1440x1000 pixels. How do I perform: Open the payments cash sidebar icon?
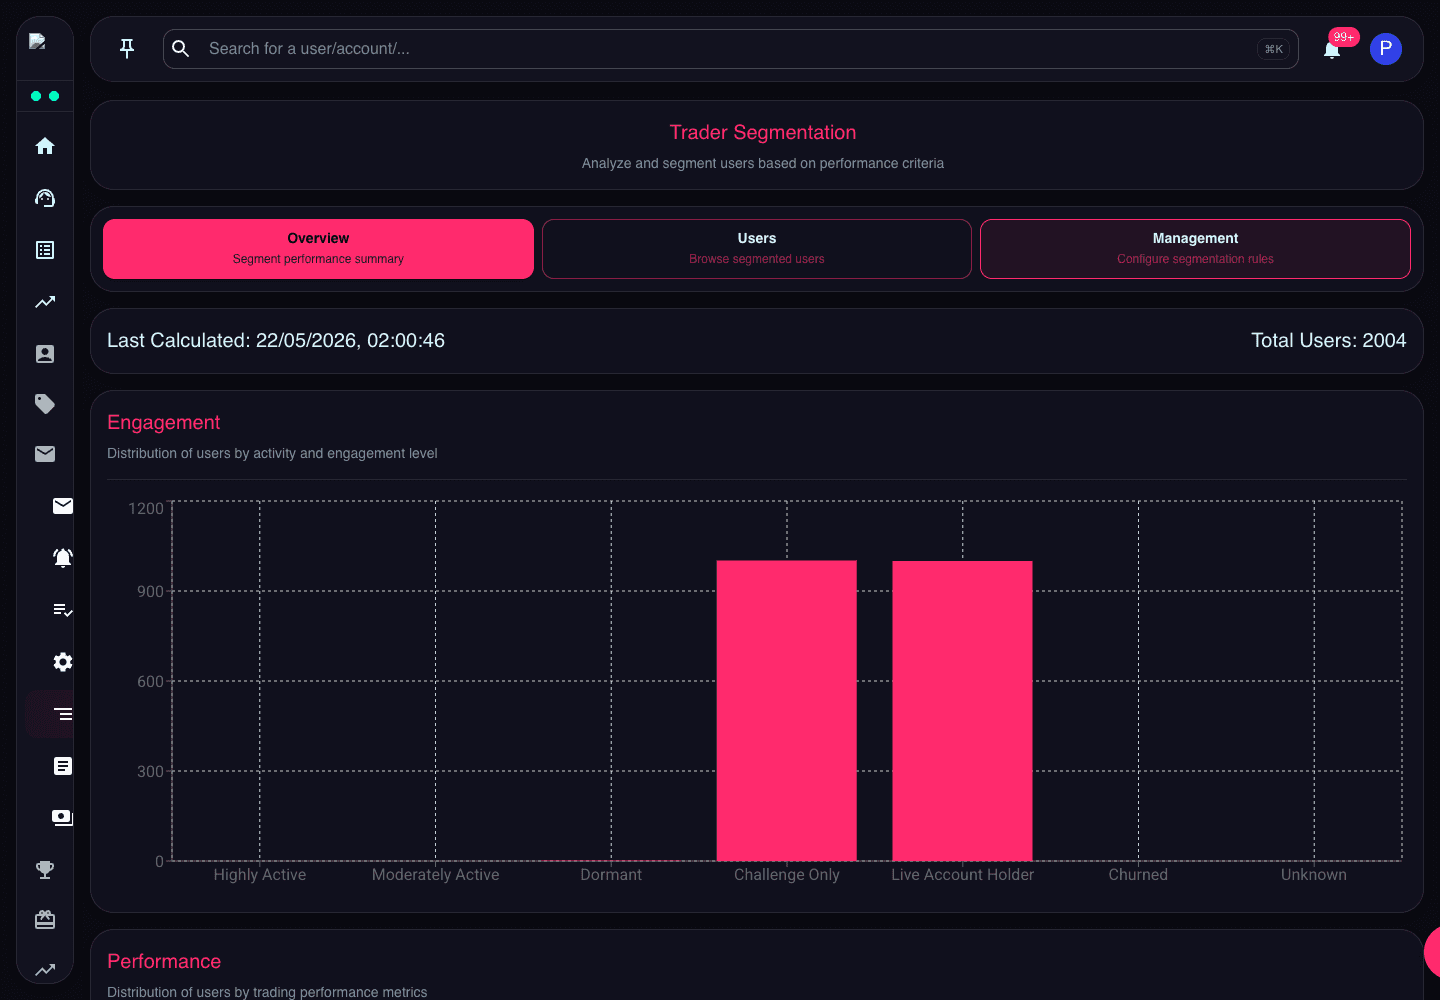pyautogui.click(x=63, y=818)
